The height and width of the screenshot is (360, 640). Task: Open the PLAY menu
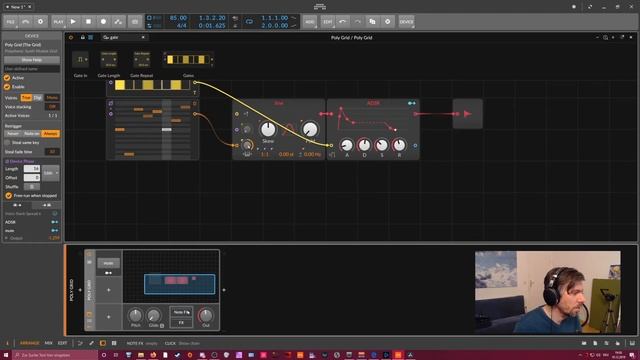click(x=58, y=22)
